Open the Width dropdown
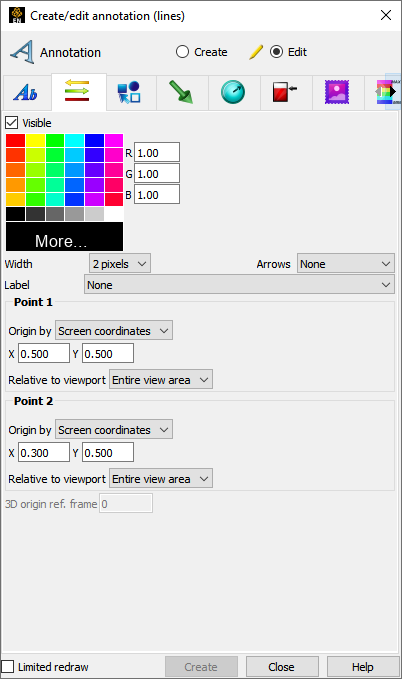 coord(120,264)
